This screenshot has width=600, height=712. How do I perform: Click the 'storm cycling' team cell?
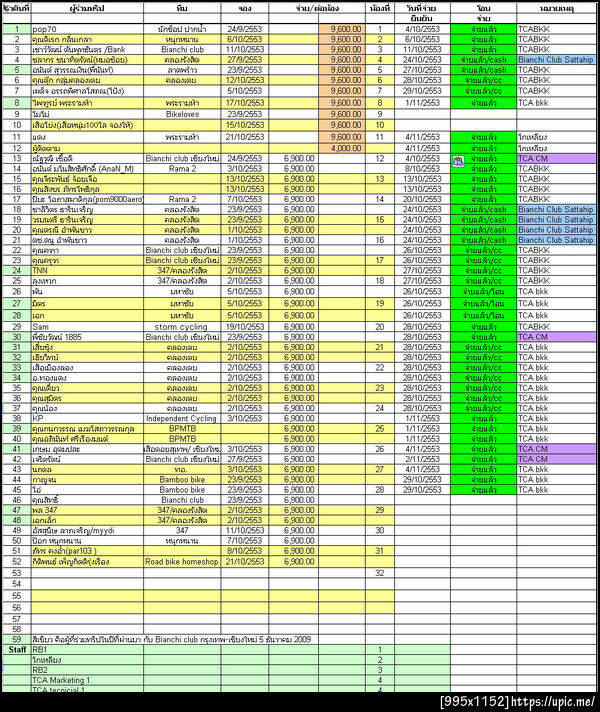pyautogui.click(x=182, y=327)
